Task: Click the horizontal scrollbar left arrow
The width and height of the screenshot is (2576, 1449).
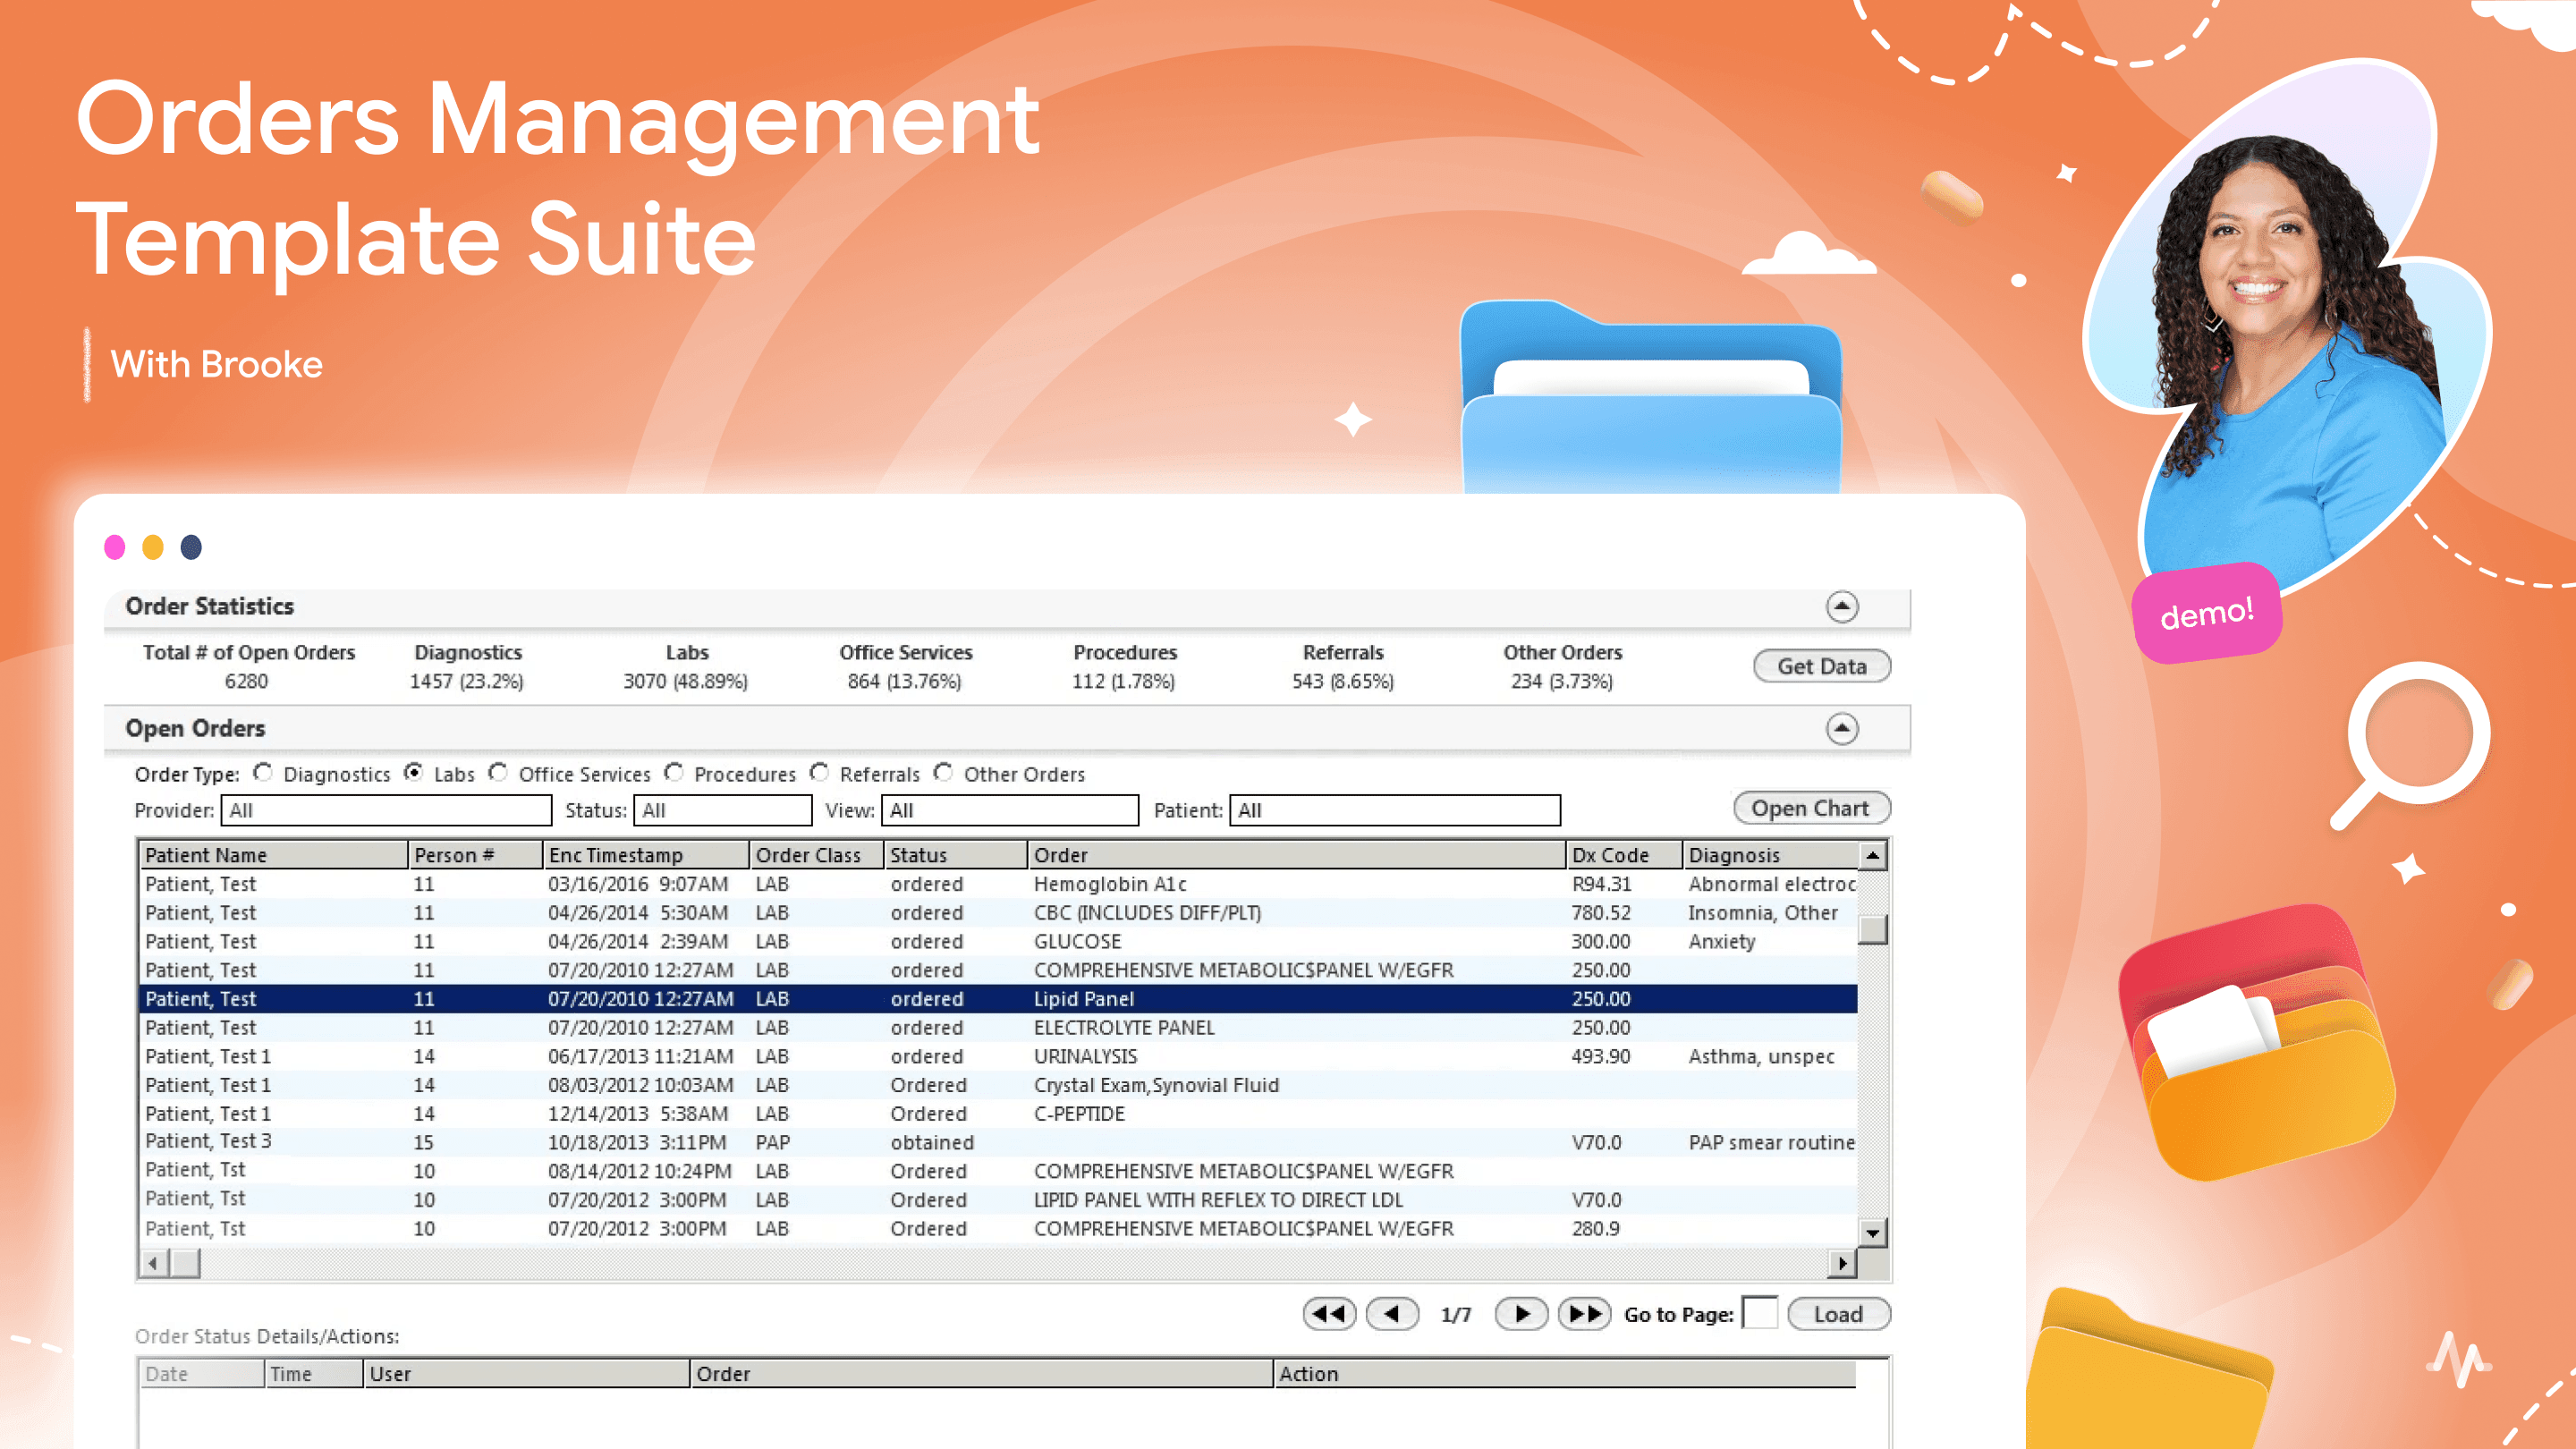Action: pos(152,1263)
